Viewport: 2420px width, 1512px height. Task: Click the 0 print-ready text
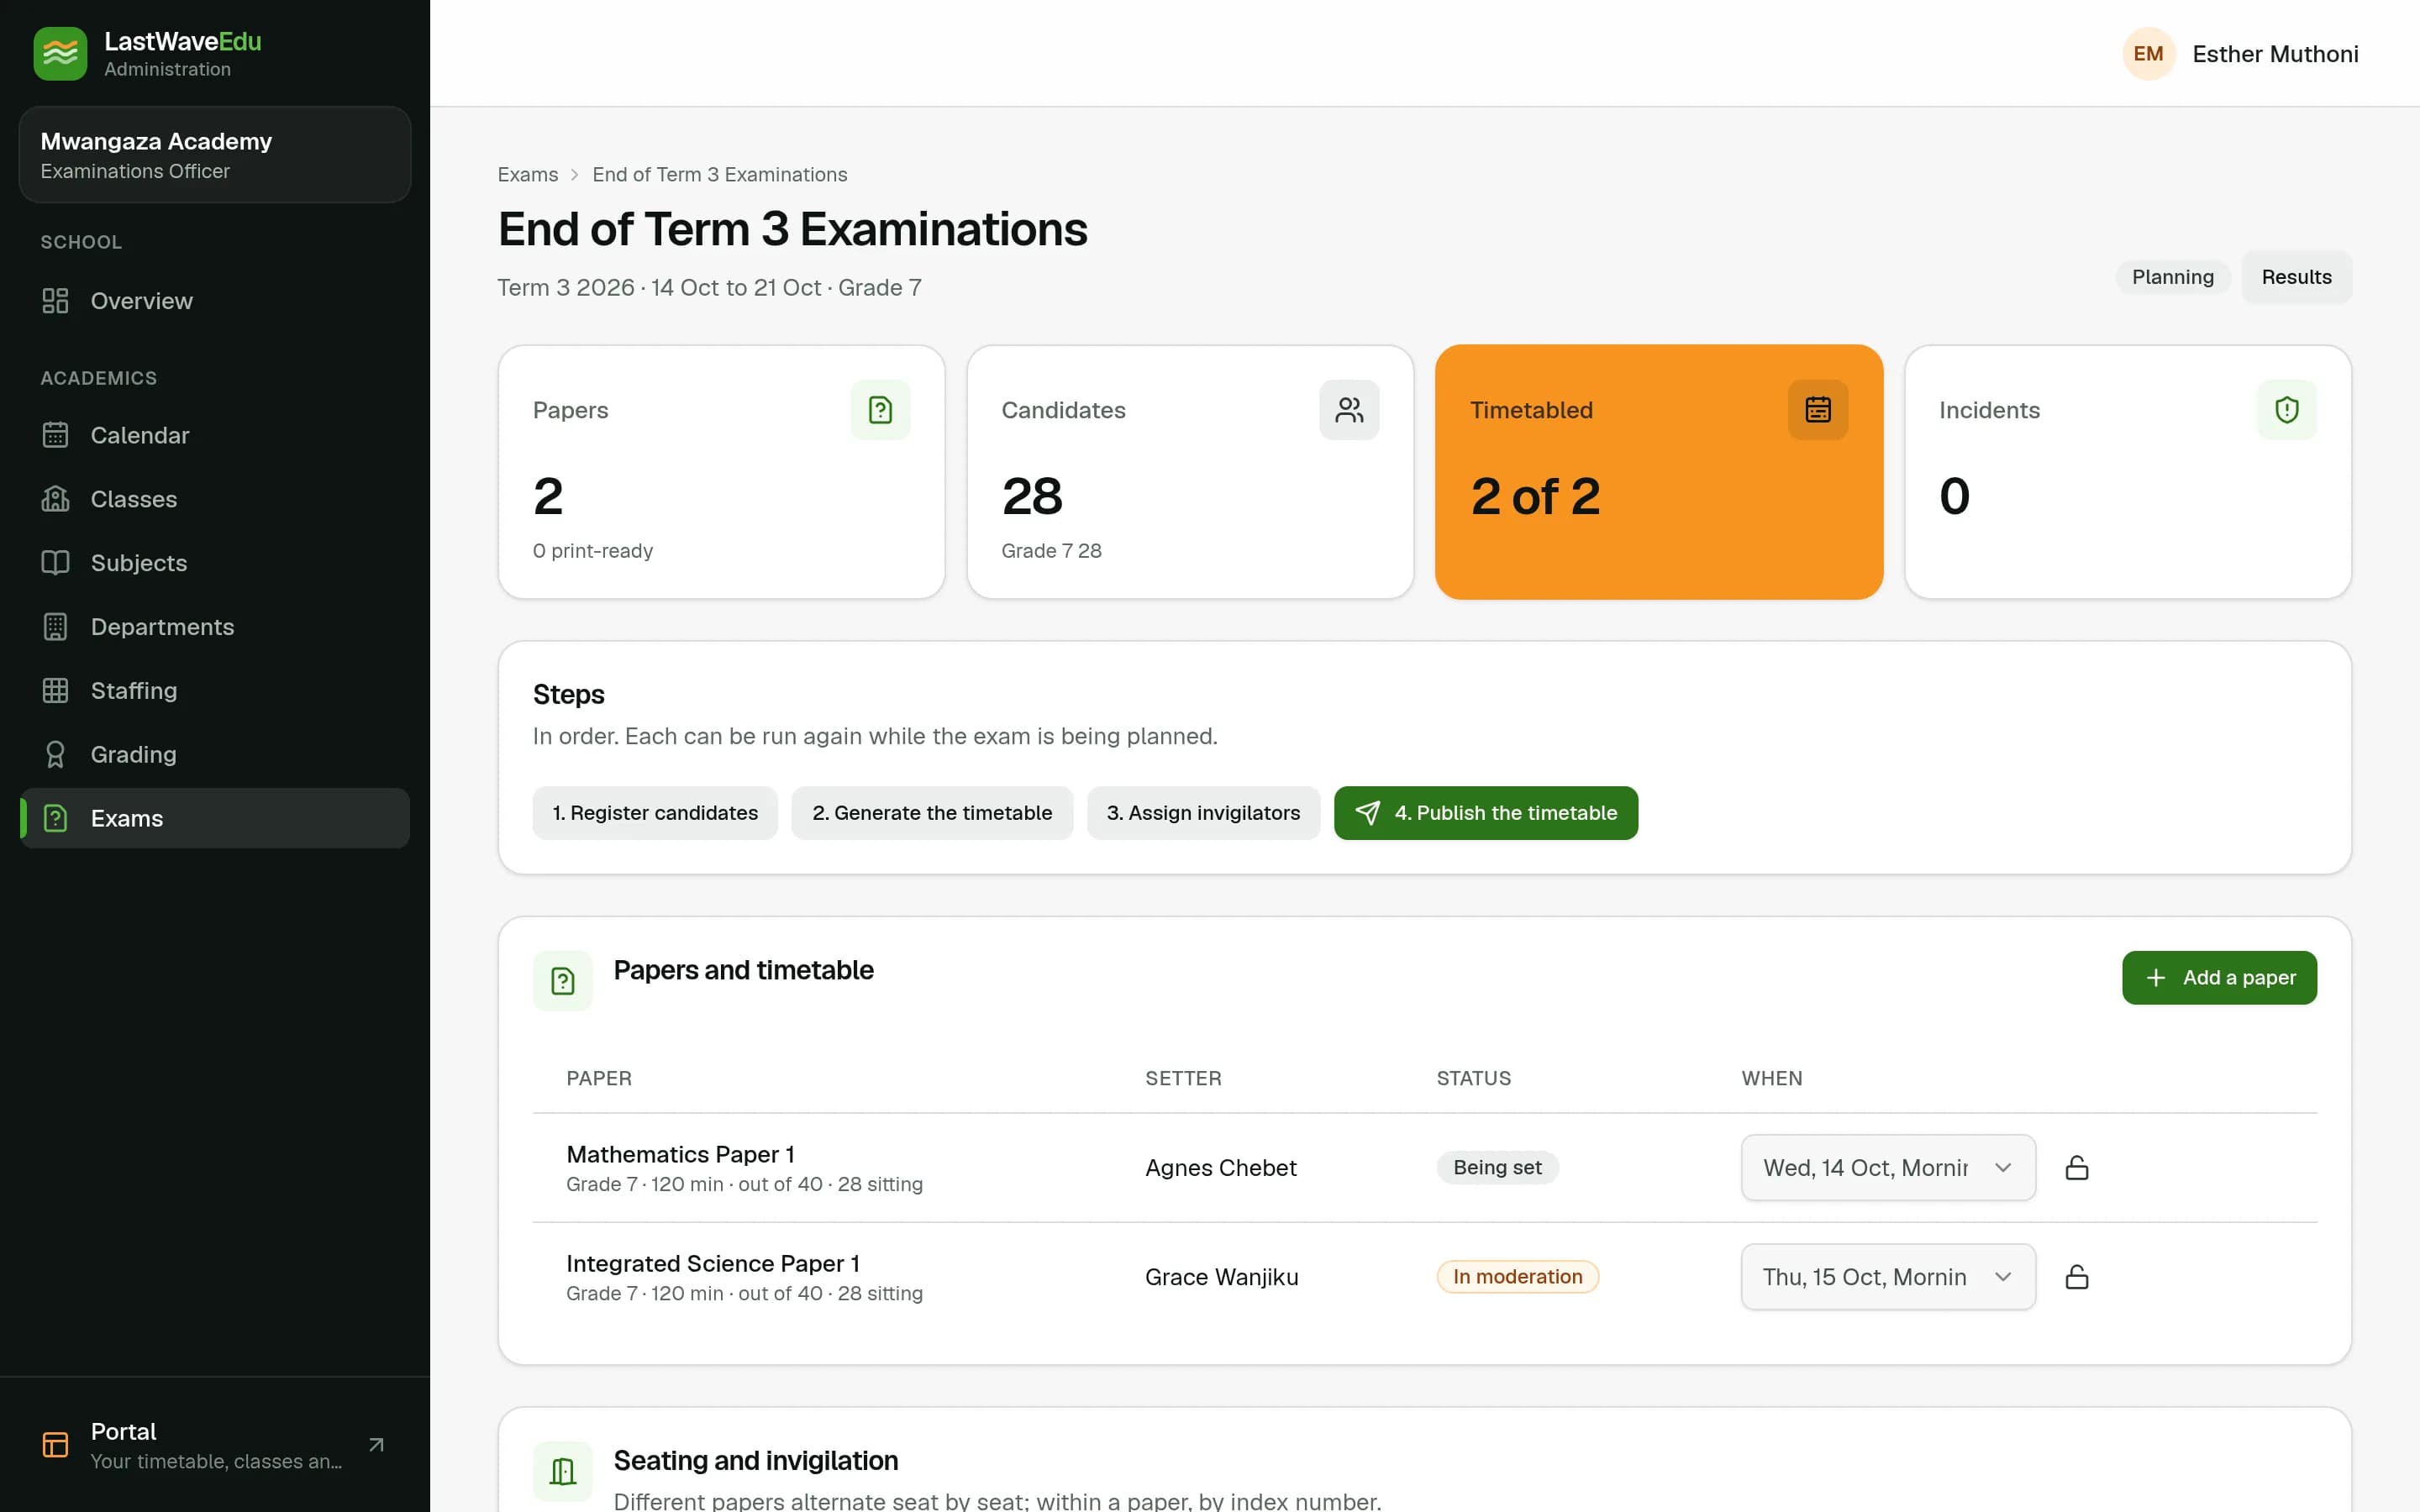593,551
